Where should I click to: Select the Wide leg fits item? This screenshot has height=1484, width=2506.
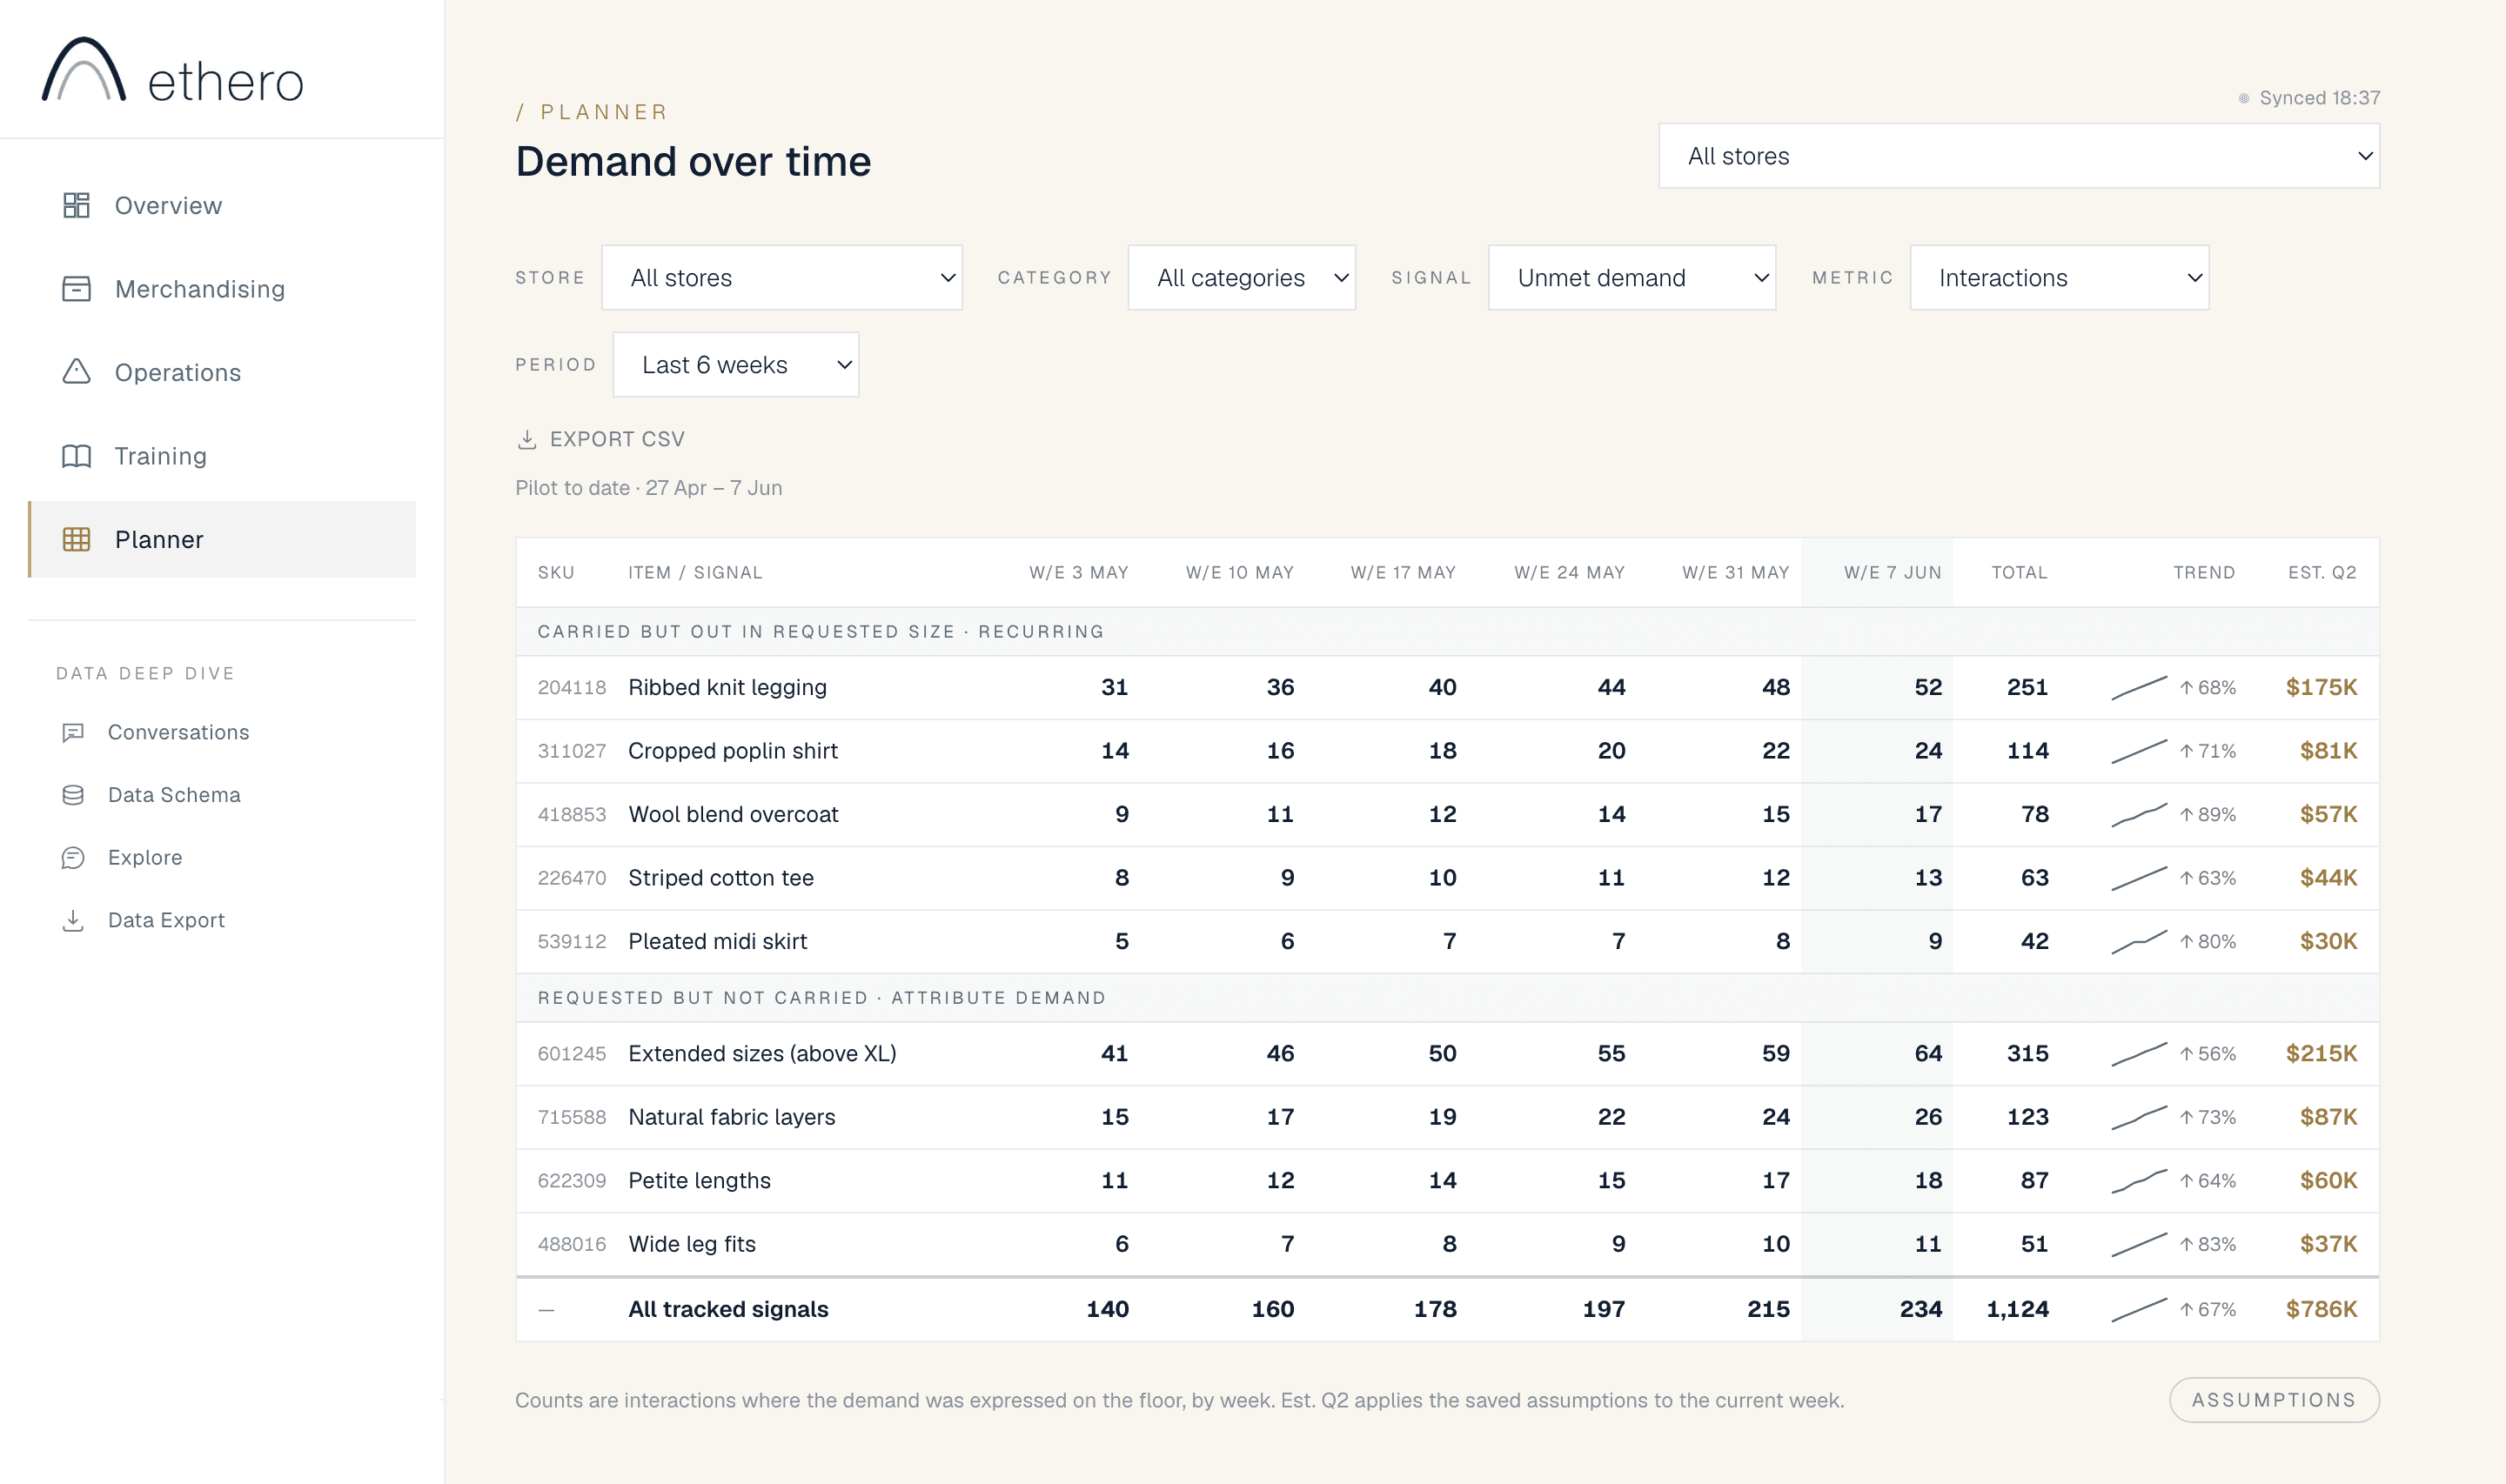tap(692, 1244)
